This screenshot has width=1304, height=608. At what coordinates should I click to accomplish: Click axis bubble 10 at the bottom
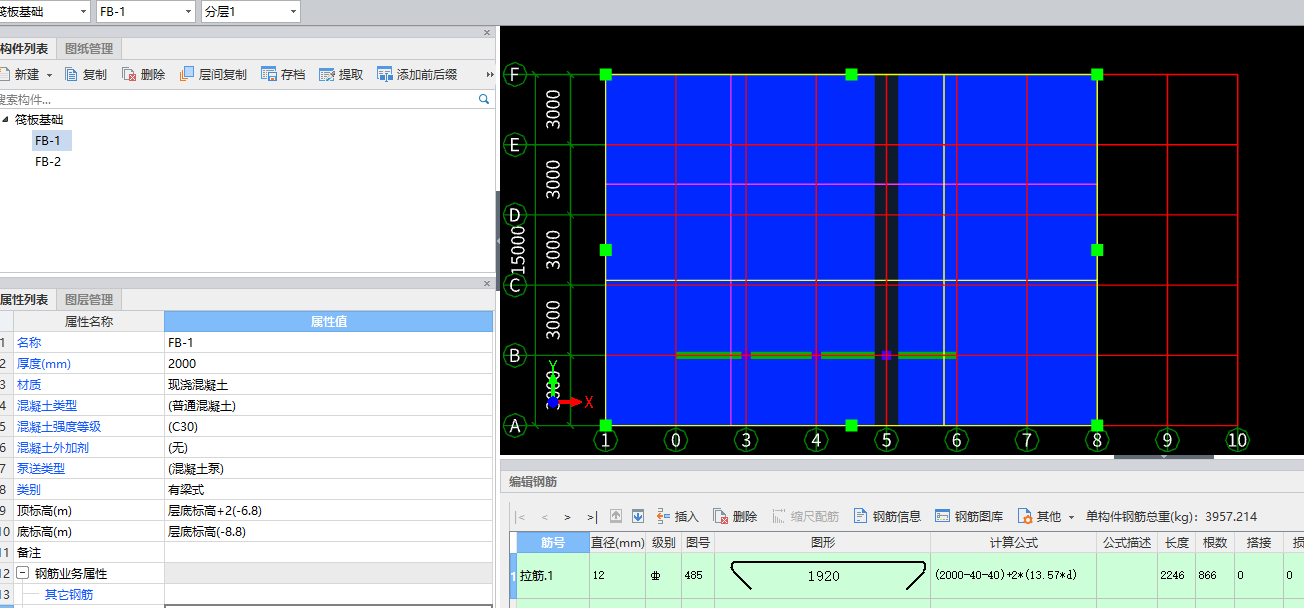pyautogui.click(x=1238, y=439)
